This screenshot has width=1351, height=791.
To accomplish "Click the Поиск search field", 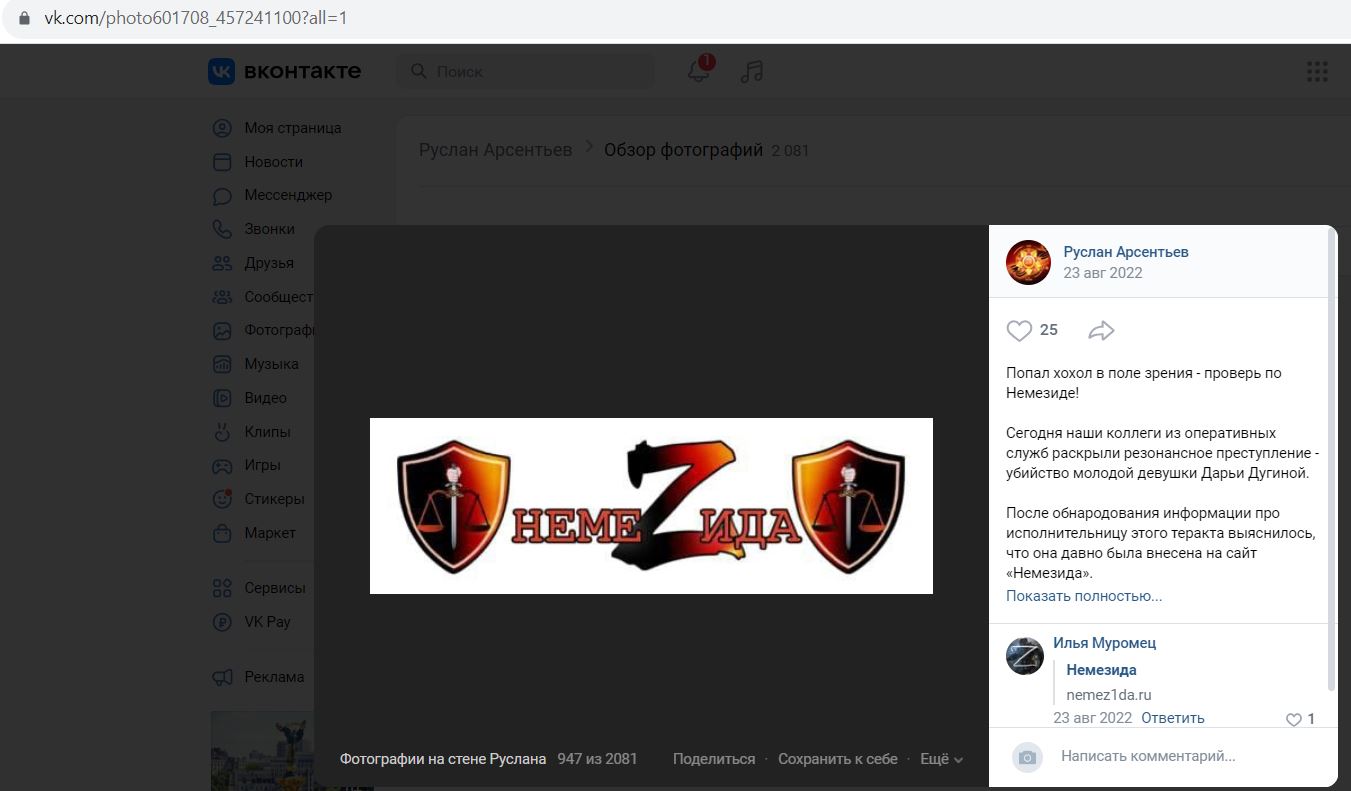I will 526,72.
